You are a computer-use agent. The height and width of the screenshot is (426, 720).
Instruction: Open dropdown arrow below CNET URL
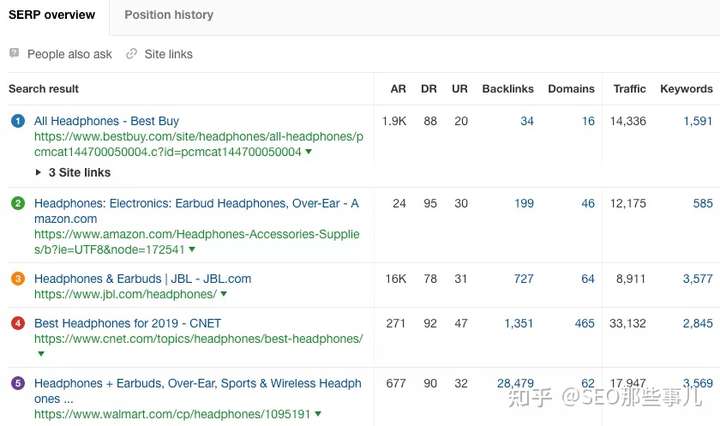[x=41, y=353]
